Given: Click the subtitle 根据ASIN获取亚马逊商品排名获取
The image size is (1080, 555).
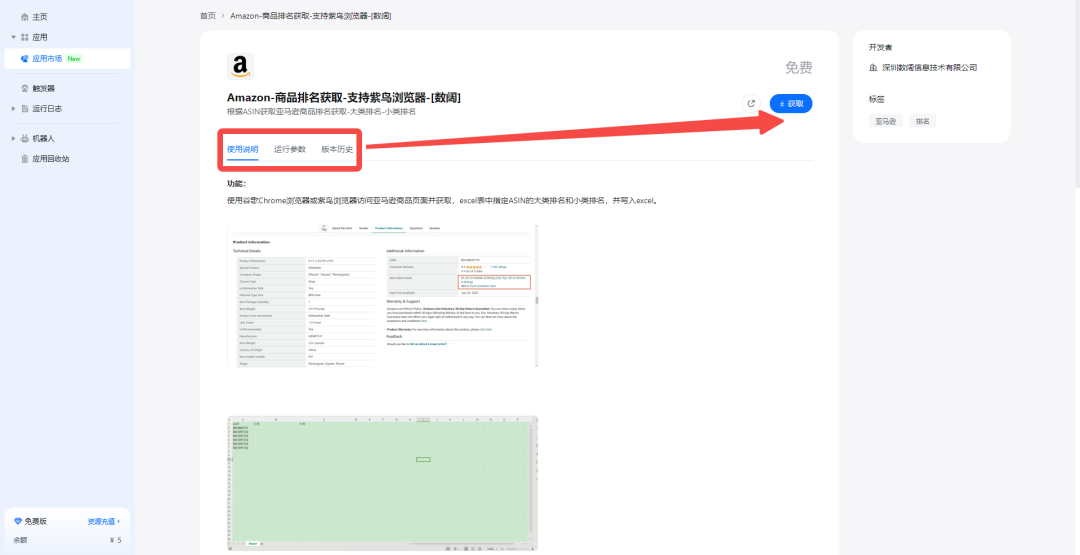Looking at the screenshot, I should [321, 112].
